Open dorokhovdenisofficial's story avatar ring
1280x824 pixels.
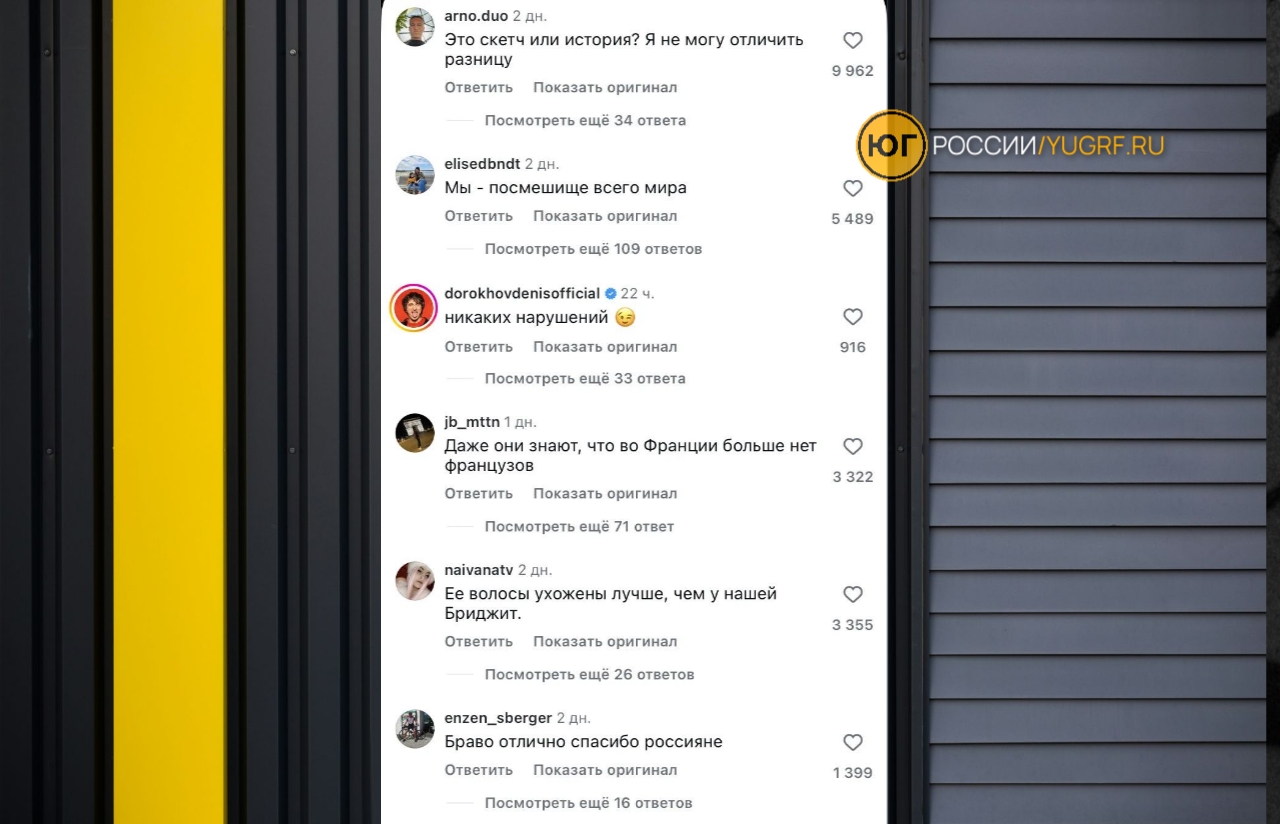414,308
